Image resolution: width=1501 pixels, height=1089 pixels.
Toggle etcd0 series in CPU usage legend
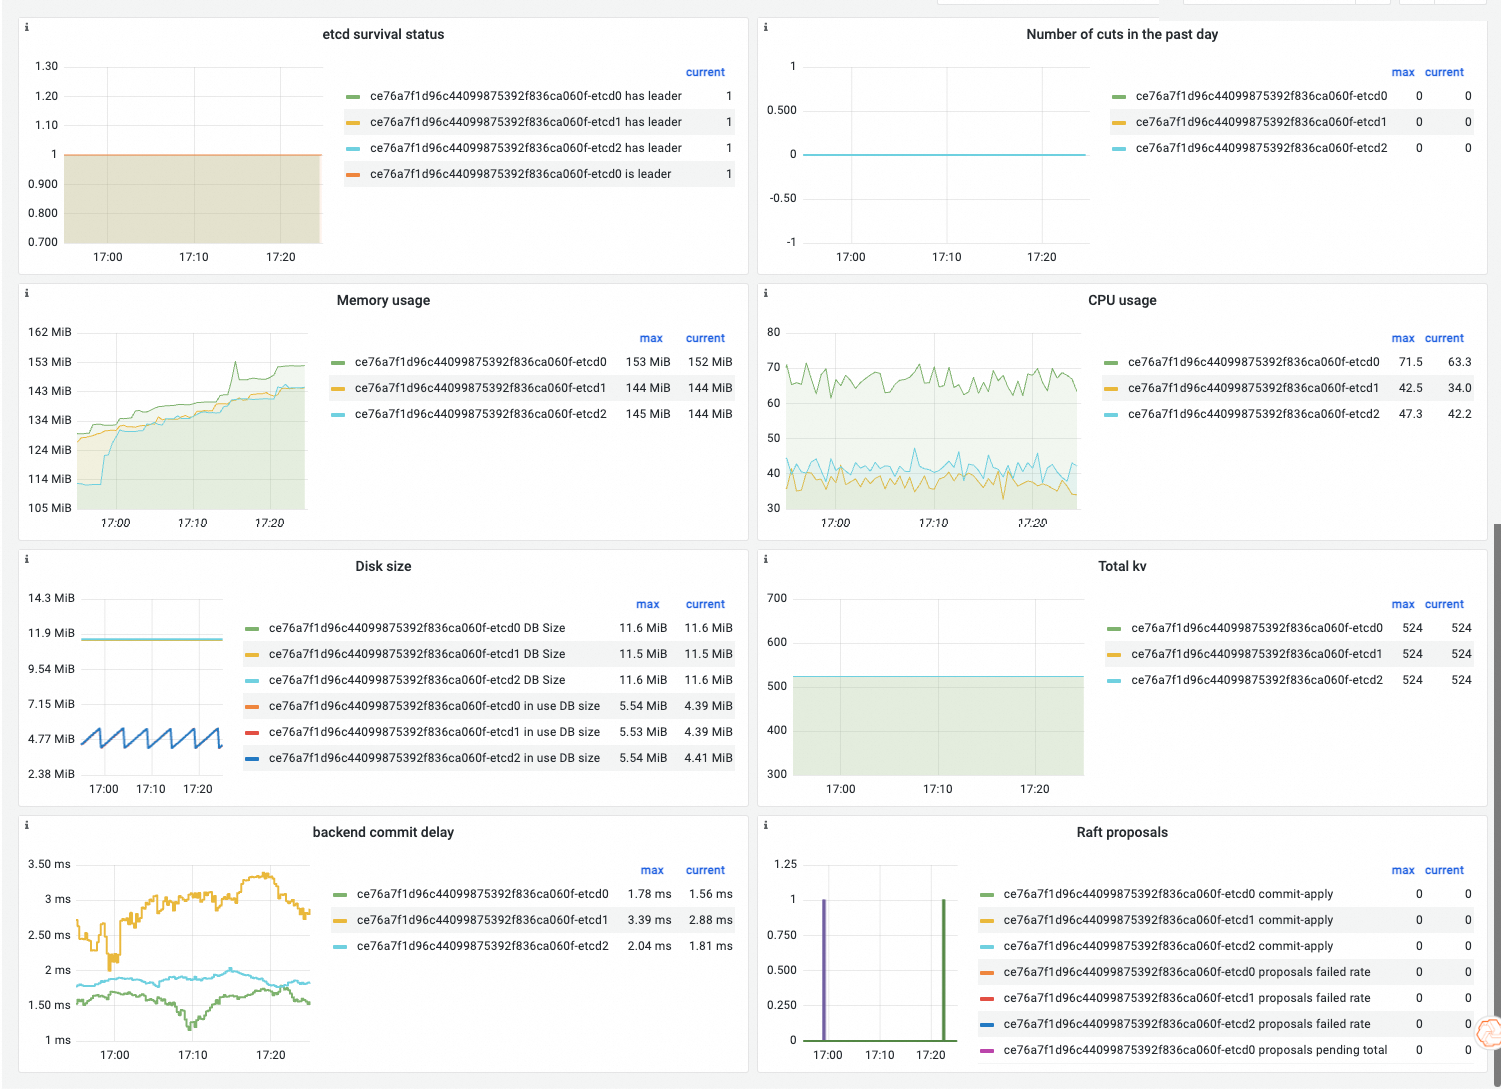[1254, 362]
